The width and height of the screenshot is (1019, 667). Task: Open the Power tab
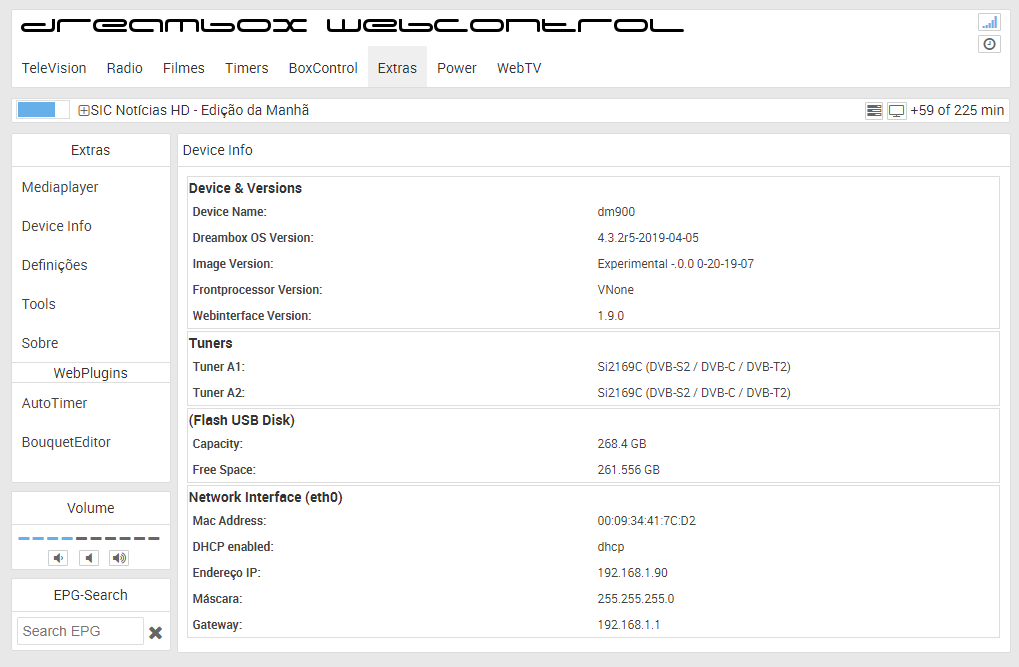pos(457,68)
